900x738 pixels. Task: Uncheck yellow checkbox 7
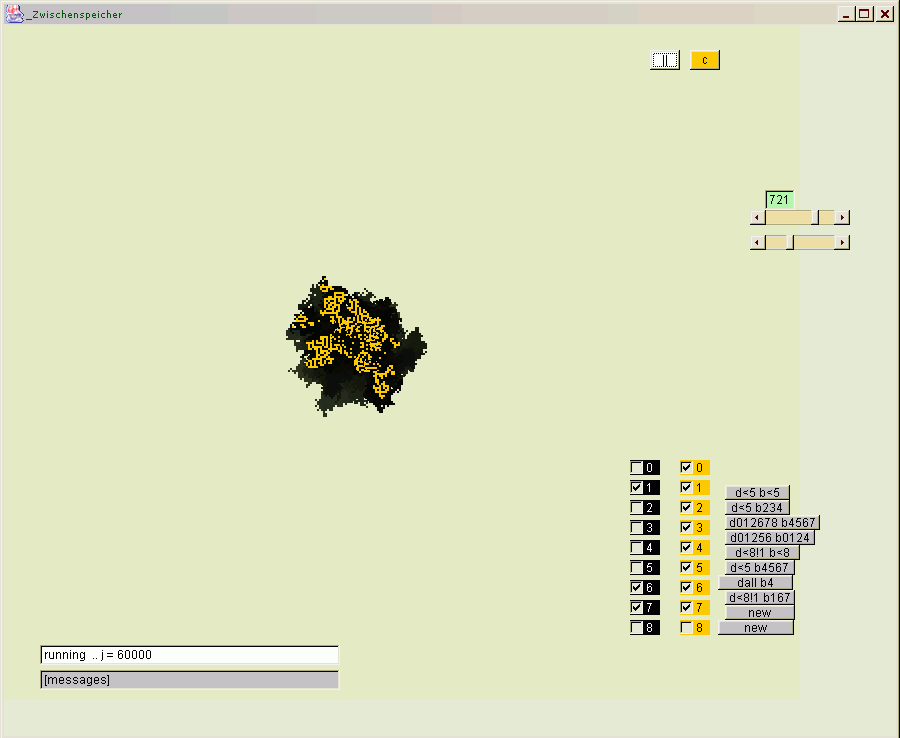686,607
